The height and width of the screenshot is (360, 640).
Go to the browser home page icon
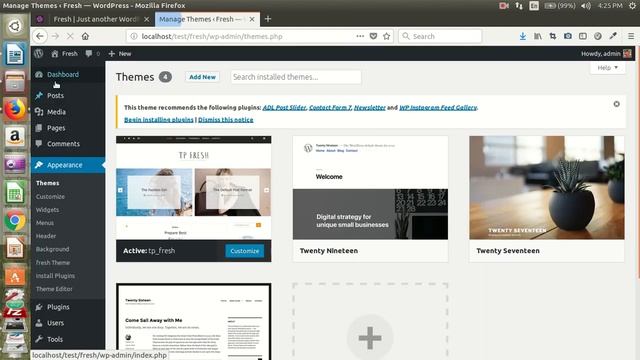click(85, 36)
